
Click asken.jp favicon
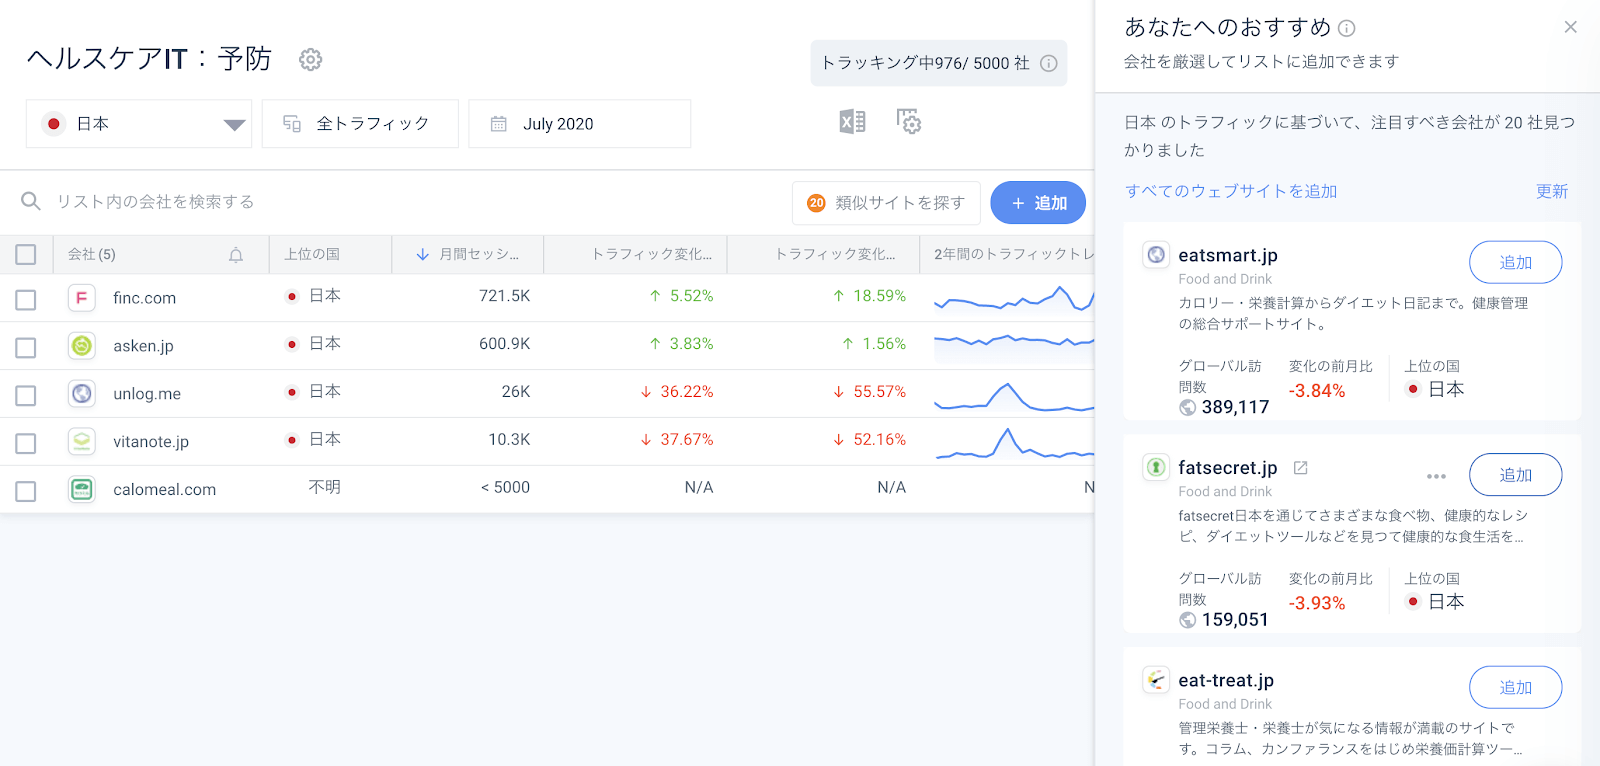pyautogui.click(x=82, y=346)
